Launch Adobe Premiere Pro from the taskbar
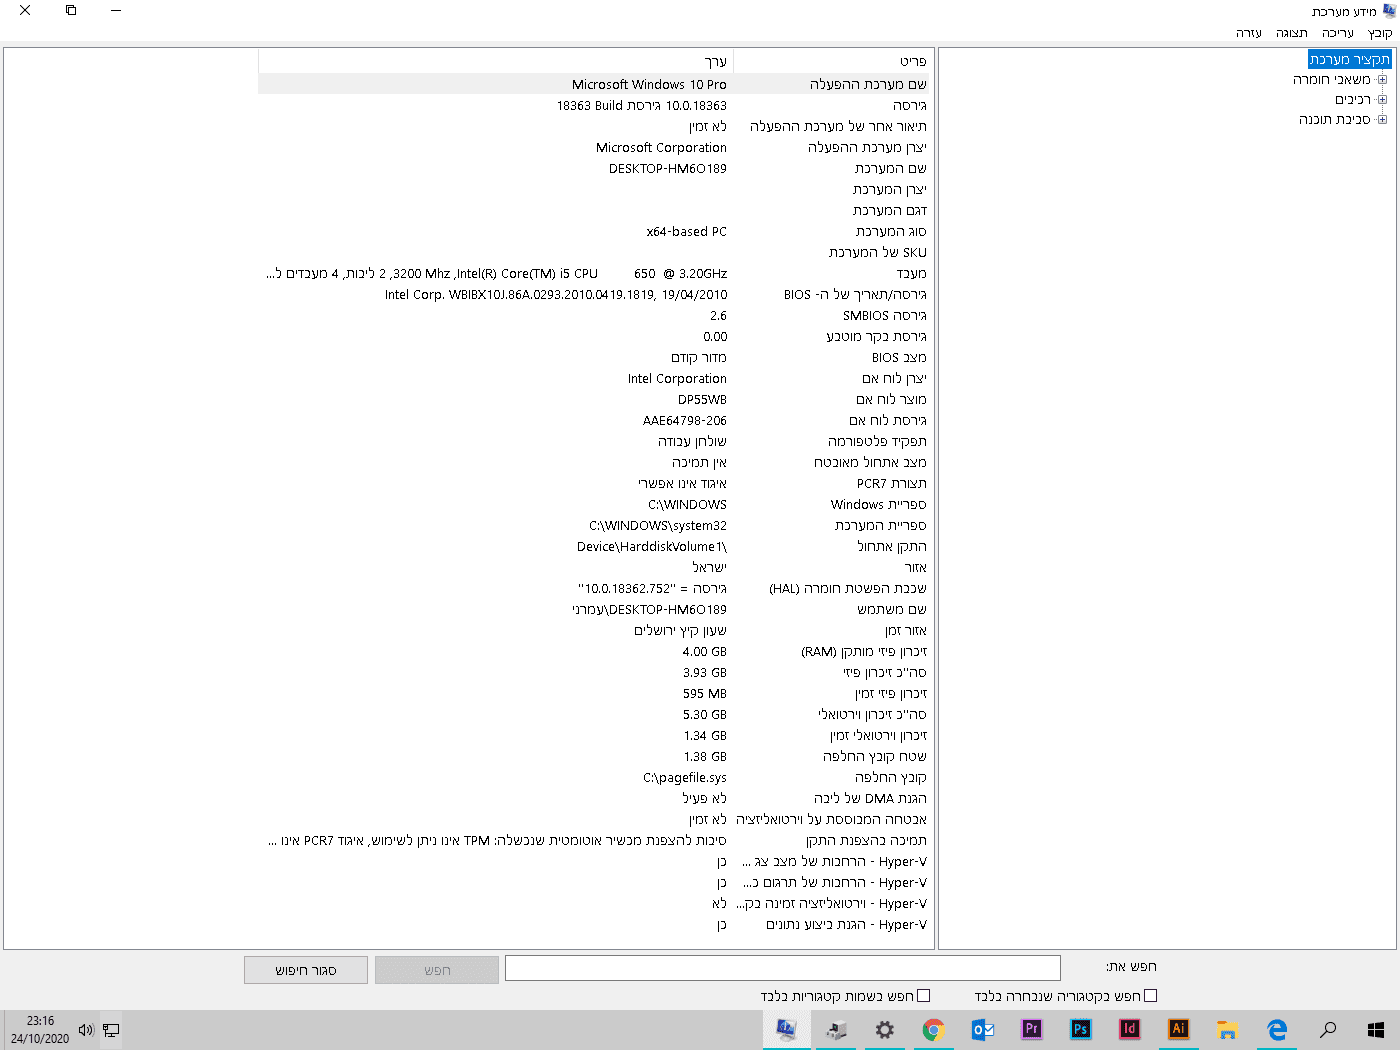The height and width of the screenshot is (1050, 1400). (x=1031, y=1029)
